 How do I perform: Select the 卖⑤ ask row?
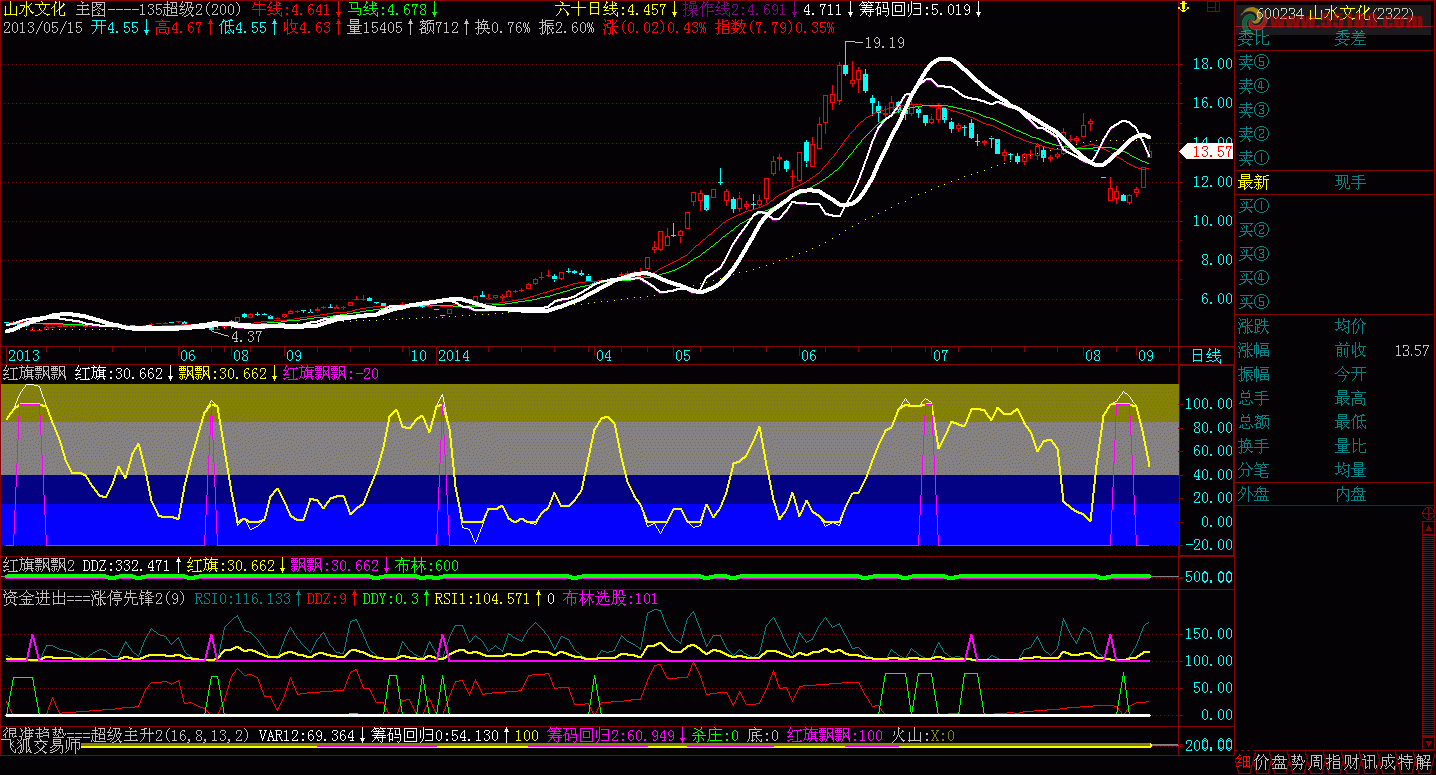[x=1335, y=62]
